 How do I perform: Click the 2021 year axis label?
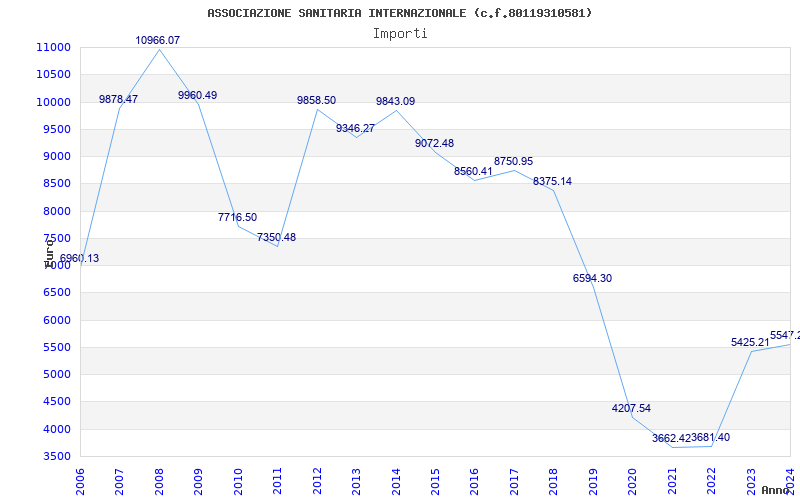point(672,482)
